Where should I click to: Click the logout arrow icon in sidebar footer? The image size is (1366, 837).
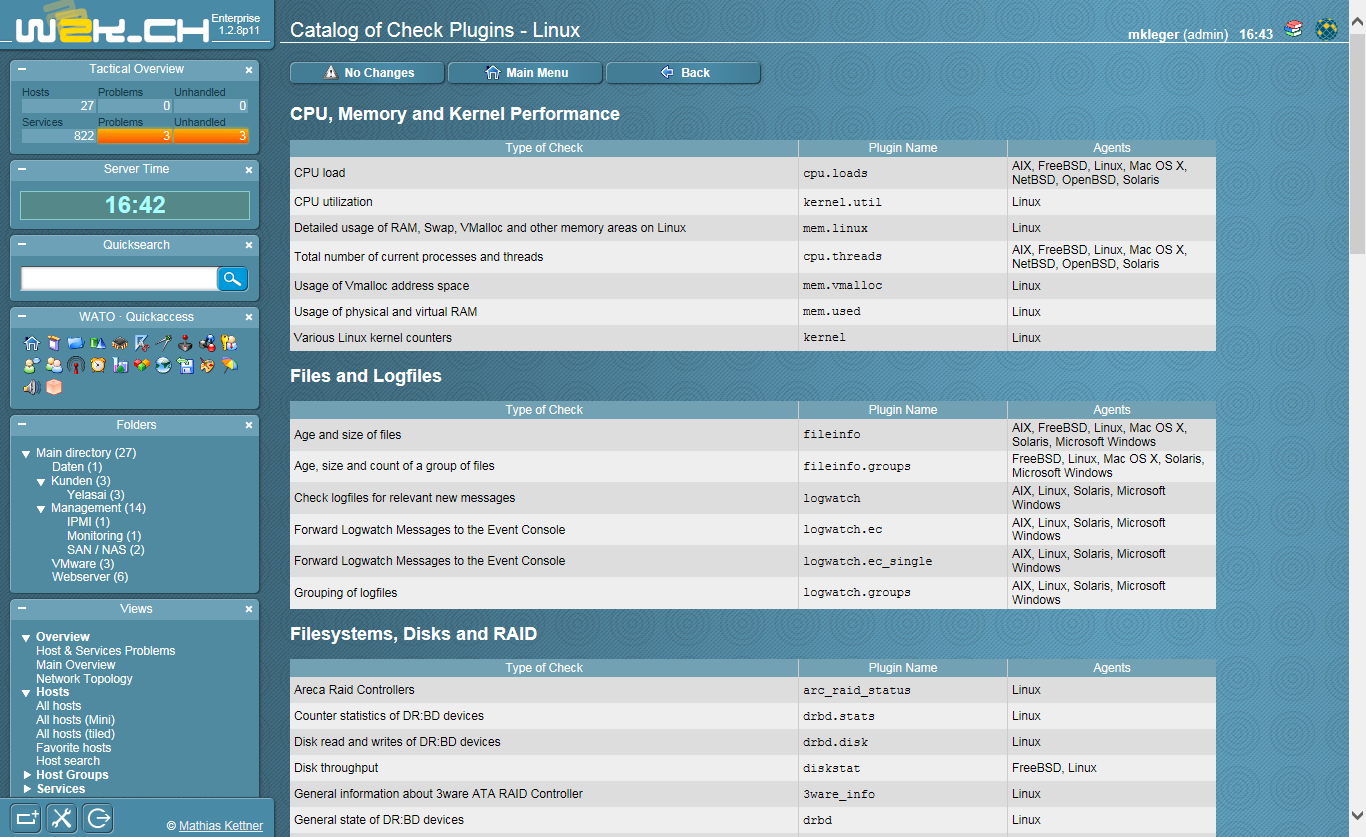(98, 818)
